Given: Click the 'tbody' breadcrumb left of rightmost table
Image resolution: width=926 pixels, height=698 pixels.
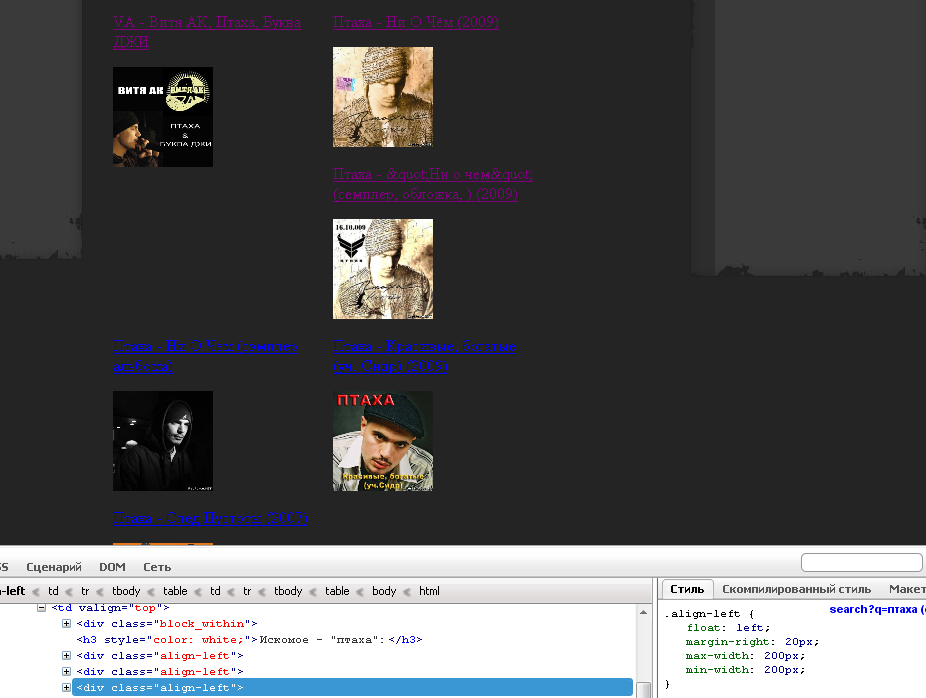Looking at the screenshot, I should (x=288, y=591).
